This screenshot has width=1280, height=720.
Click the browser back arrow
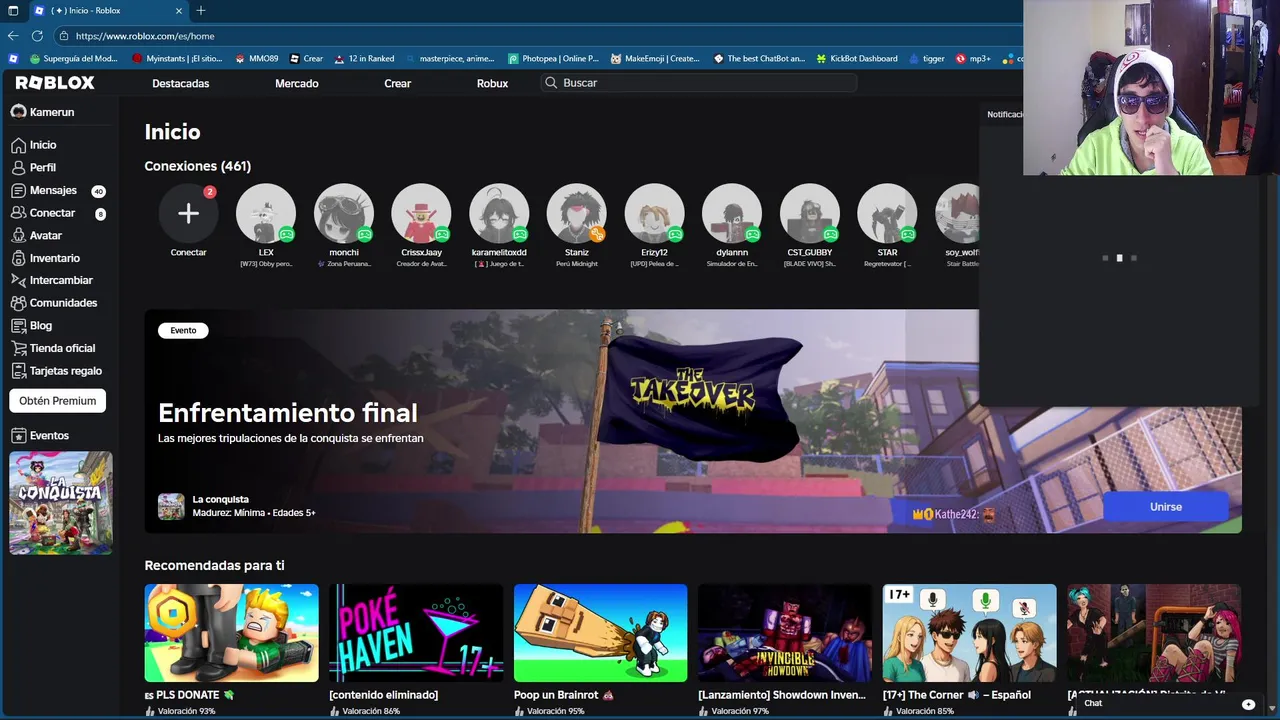[13, 36]
